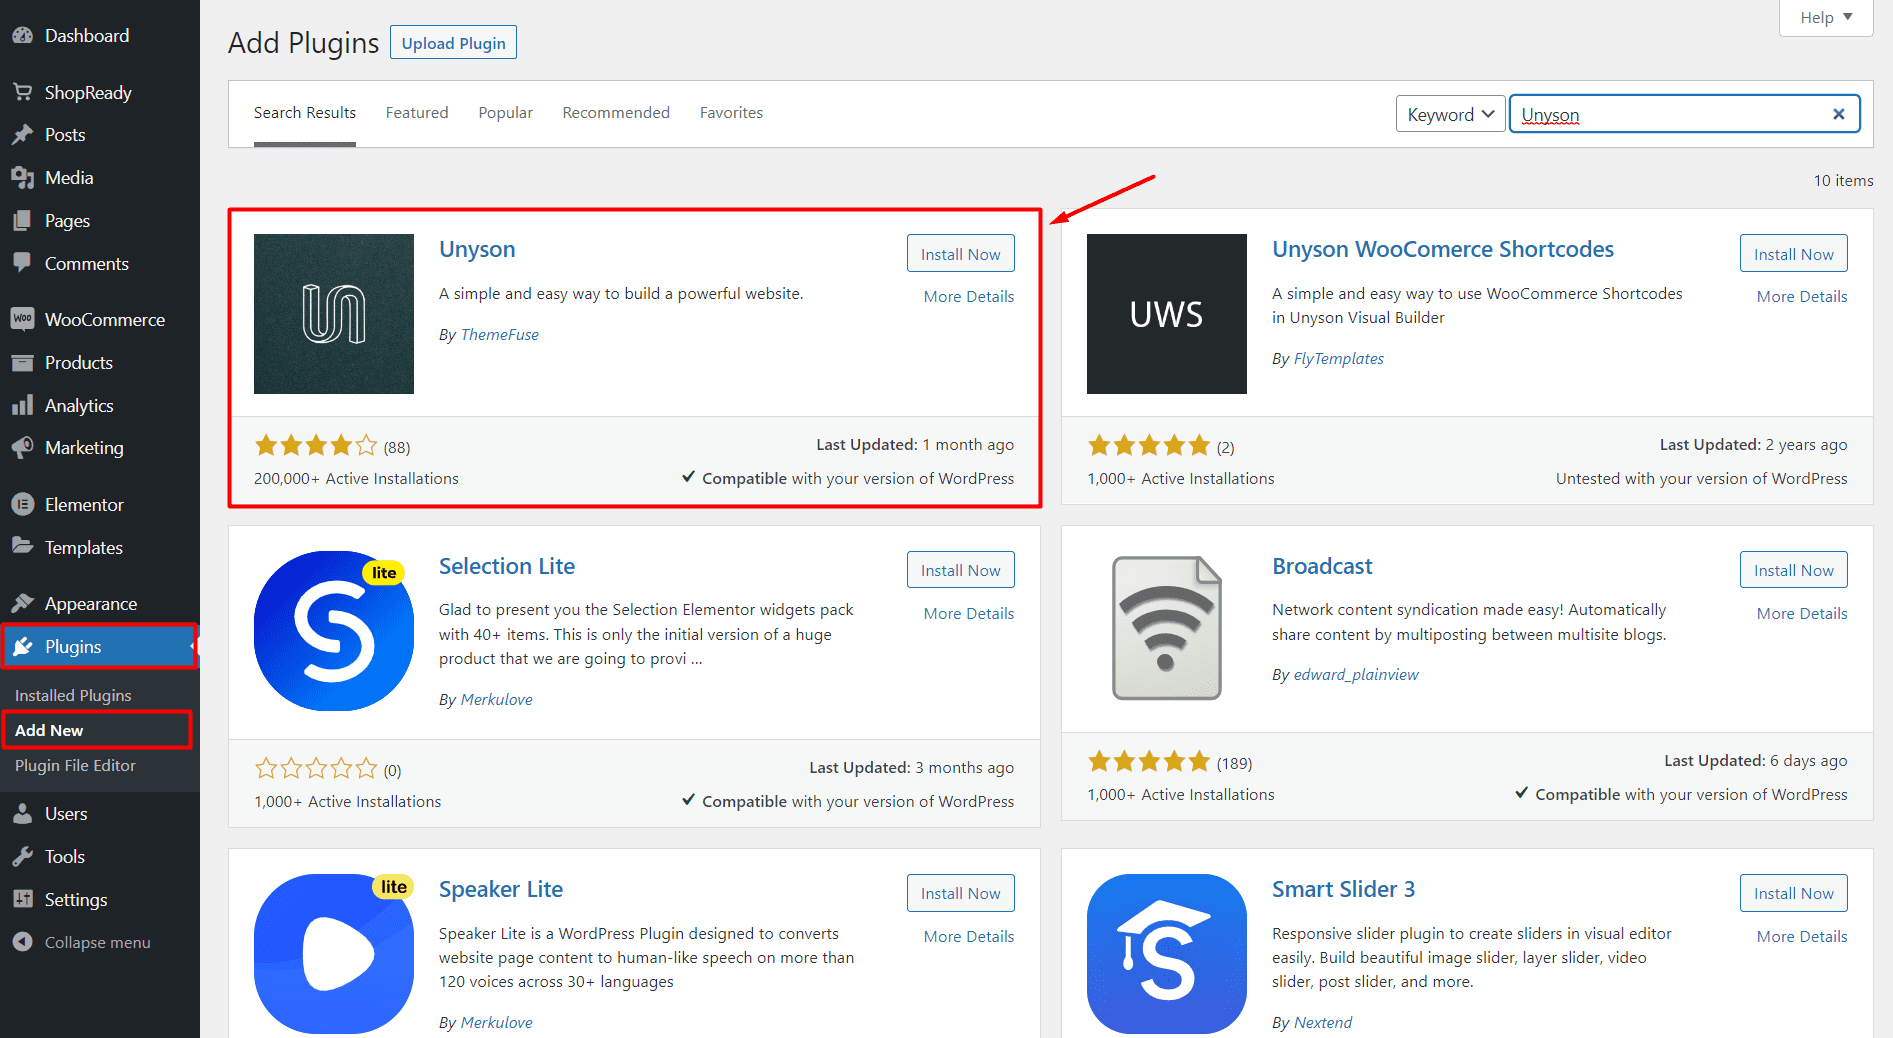Install the Unyson plugin by ThemeFuse
Screen dimensions: 1893x1038
[960, 254]
